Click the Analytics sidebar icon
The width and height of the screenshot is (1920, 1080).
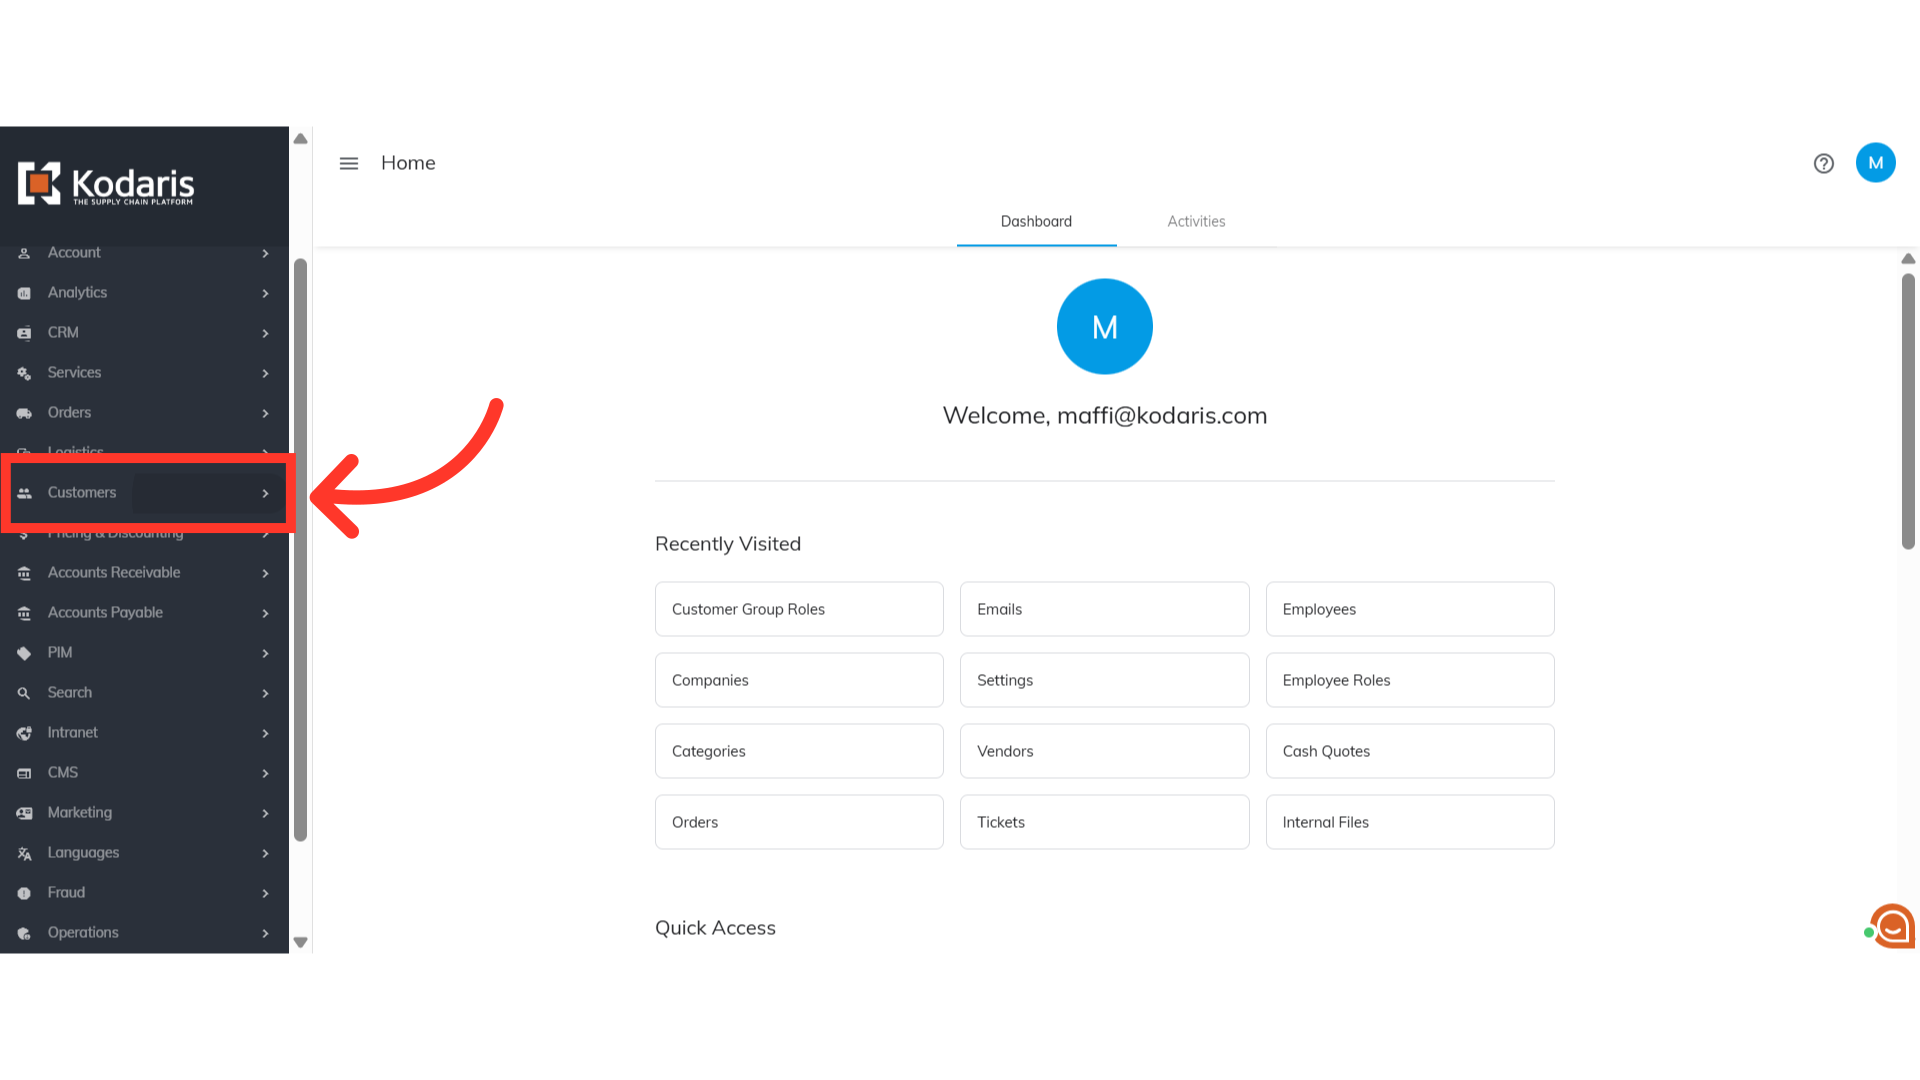(24, 293)
